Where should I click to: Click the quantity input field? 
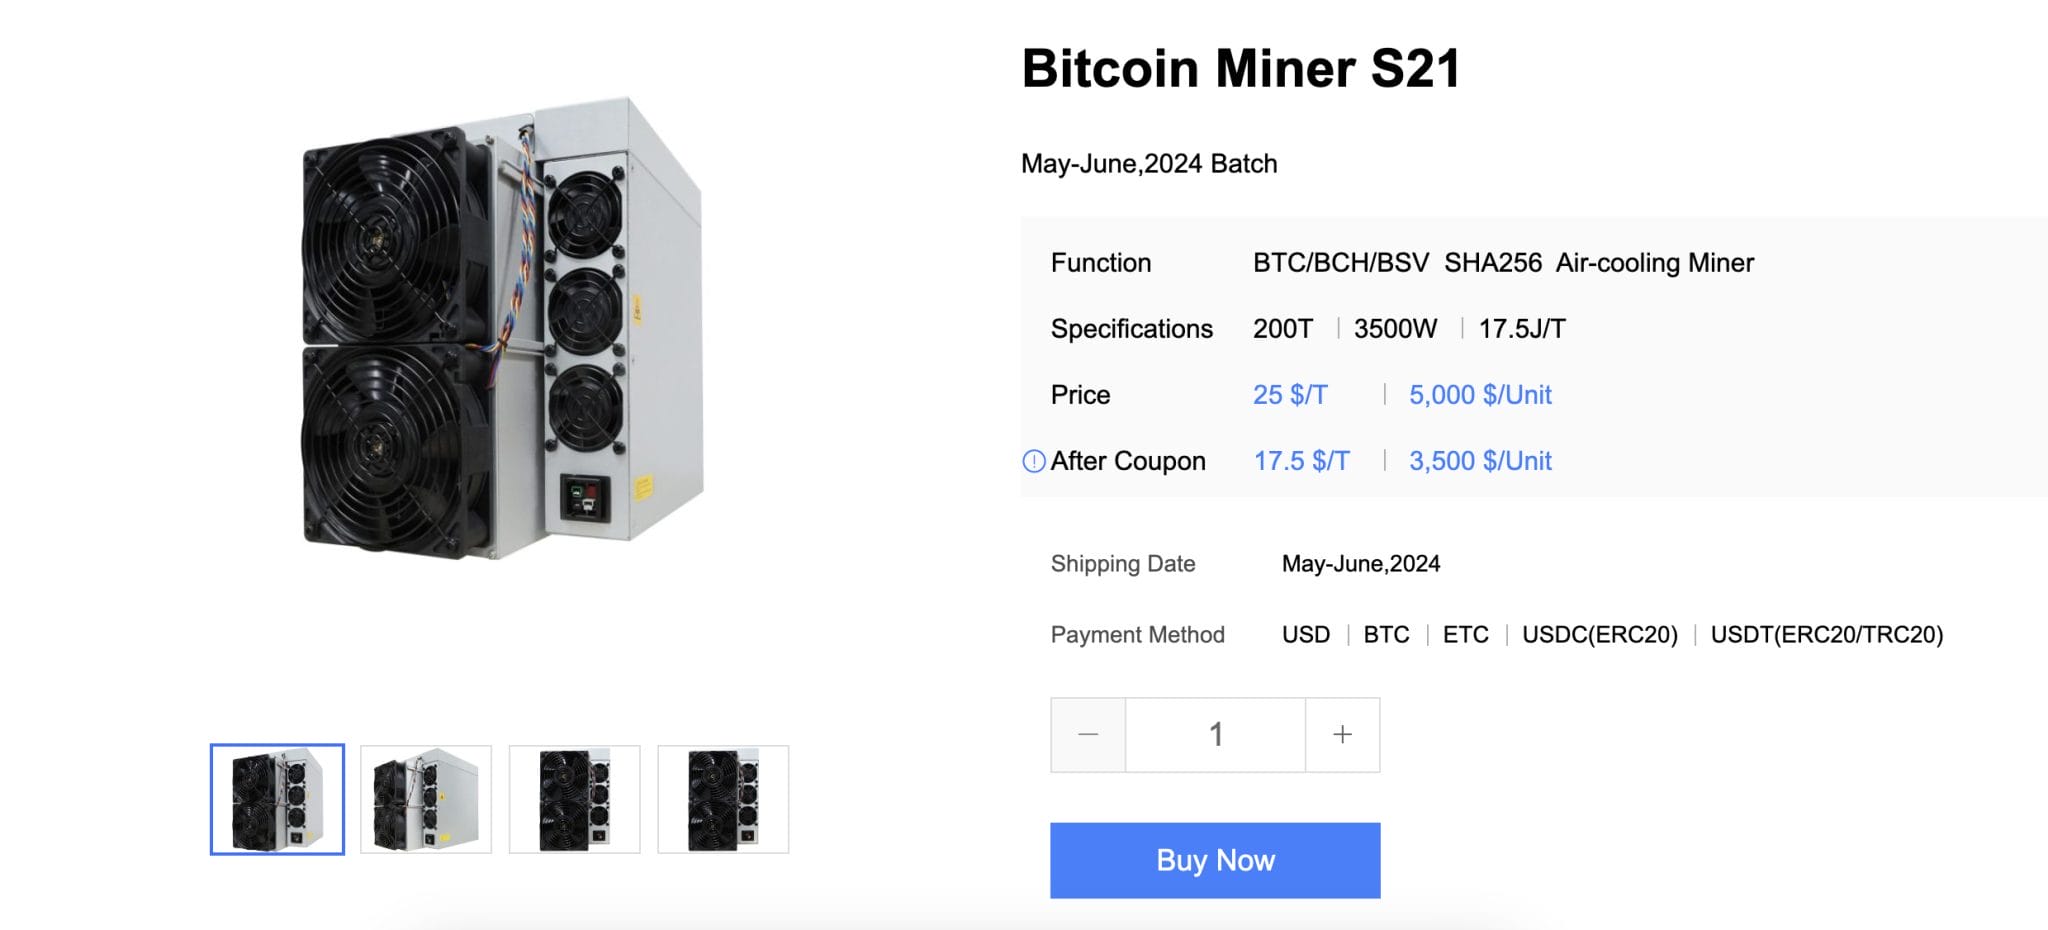point(1215,735)
